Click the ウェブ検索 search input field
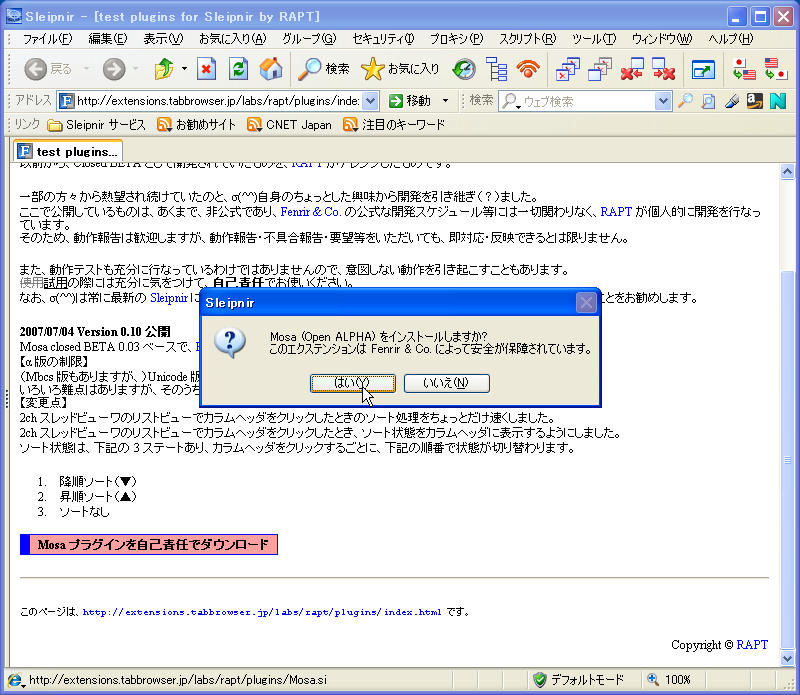Screen dimensions: 800x695 pos(588,102)
